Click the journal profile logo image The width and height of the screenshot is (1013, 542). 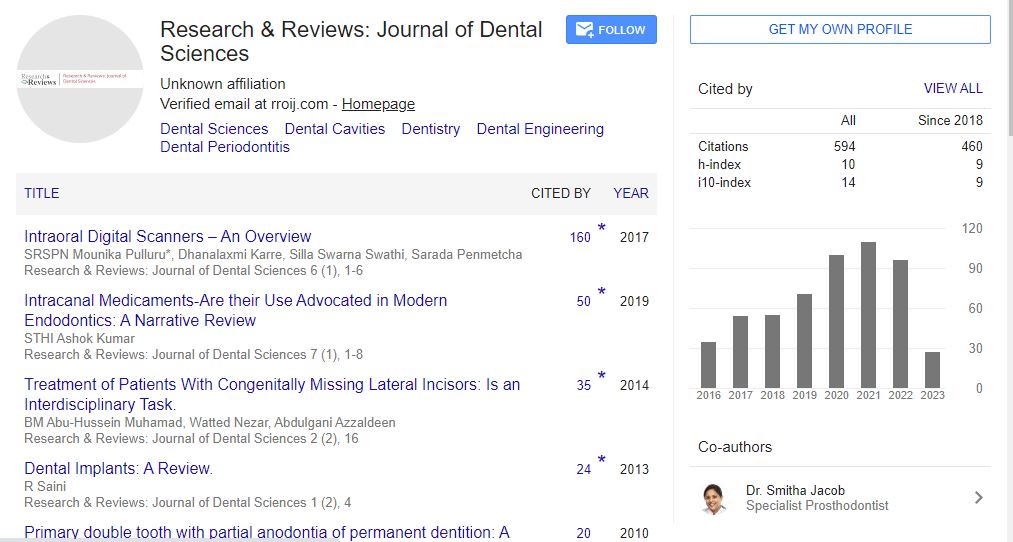pyautogui.click(x=80, y=79)
